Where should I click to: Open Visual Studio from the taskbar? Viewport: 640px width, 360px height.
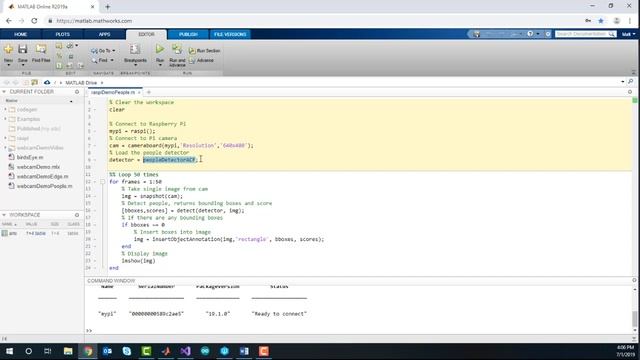pyautogui.click(x=185, y=351)
